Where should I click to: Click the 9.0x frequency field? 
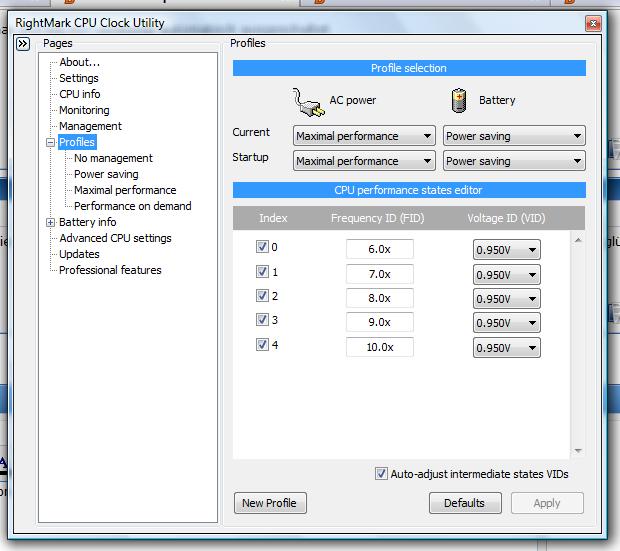tap(380, 322)
